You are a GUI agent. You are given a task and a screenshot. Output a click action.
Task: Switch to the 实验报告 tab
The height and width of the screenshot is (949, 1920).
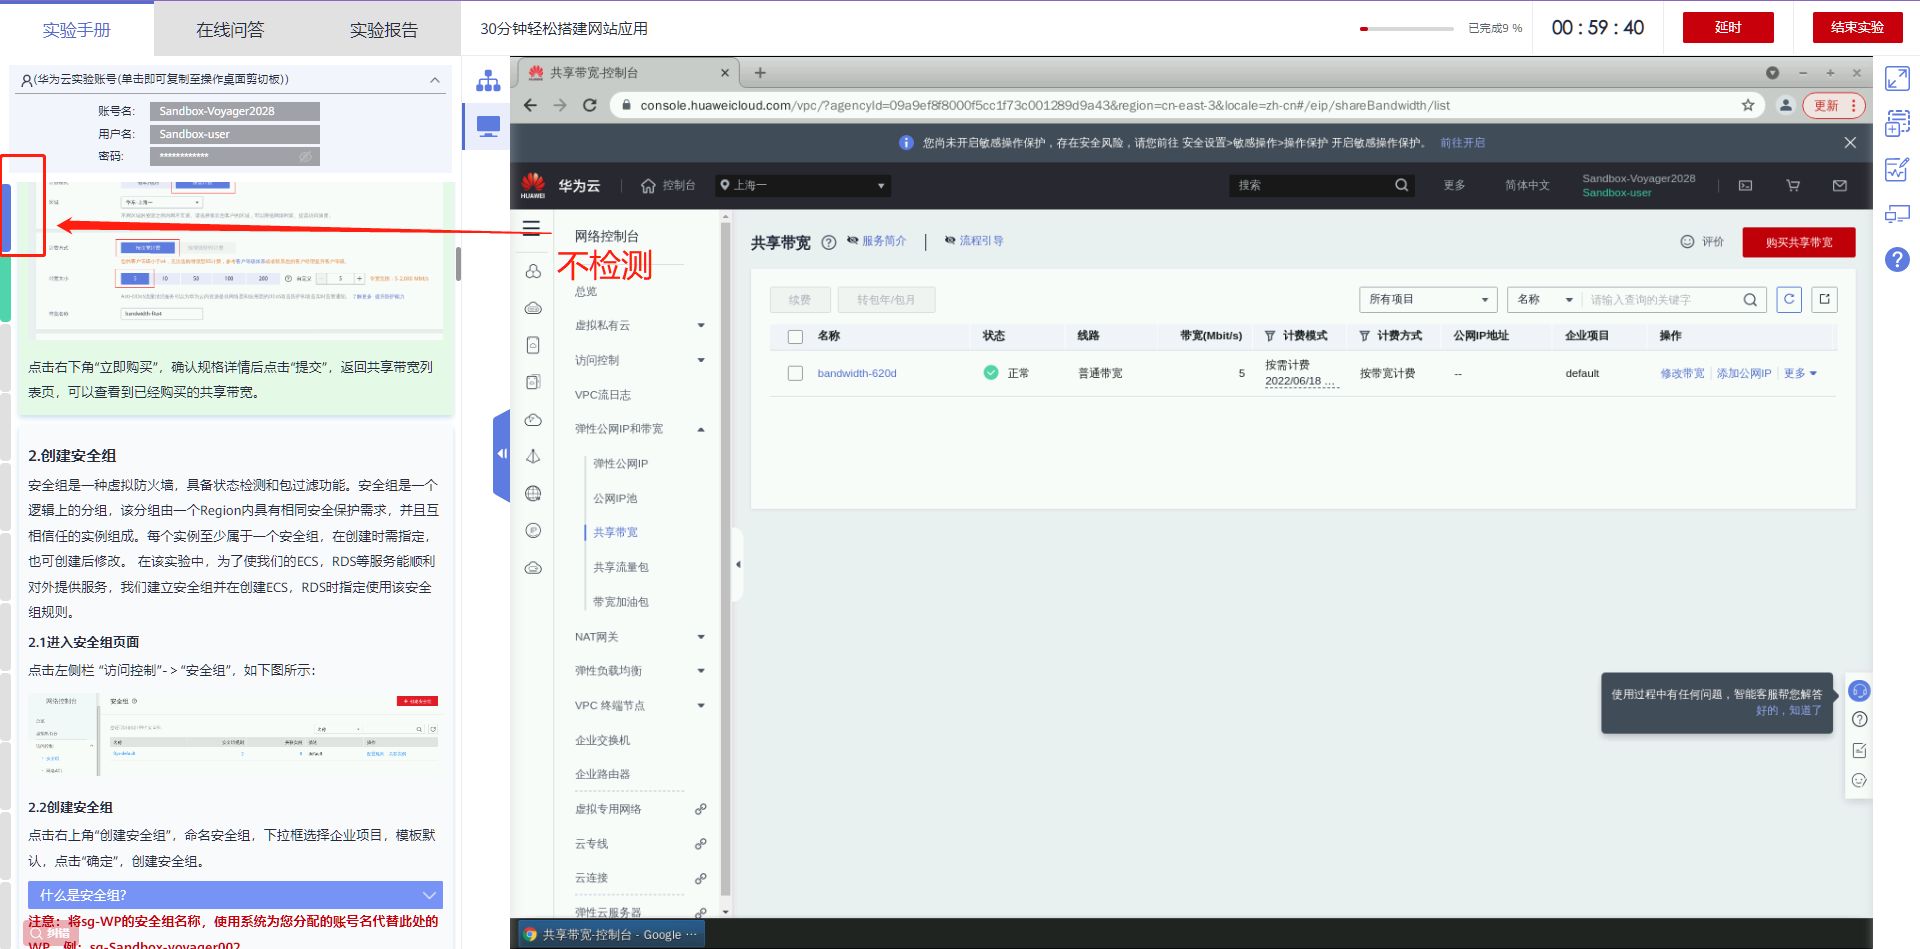[384, 30]
